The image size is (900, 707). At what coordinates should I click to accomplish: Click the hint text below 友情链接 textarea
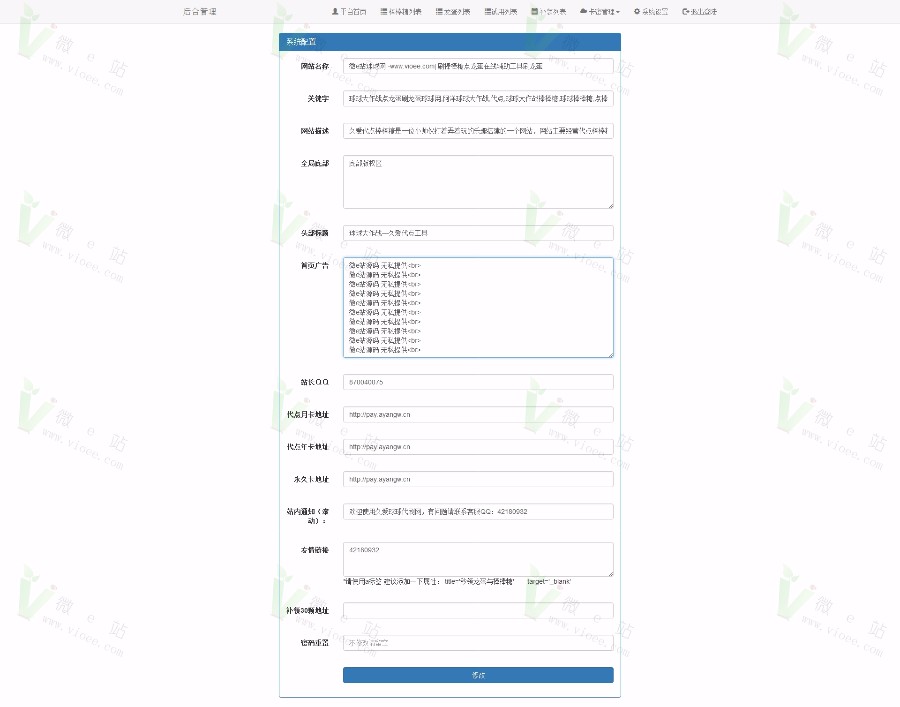point(457,582)
